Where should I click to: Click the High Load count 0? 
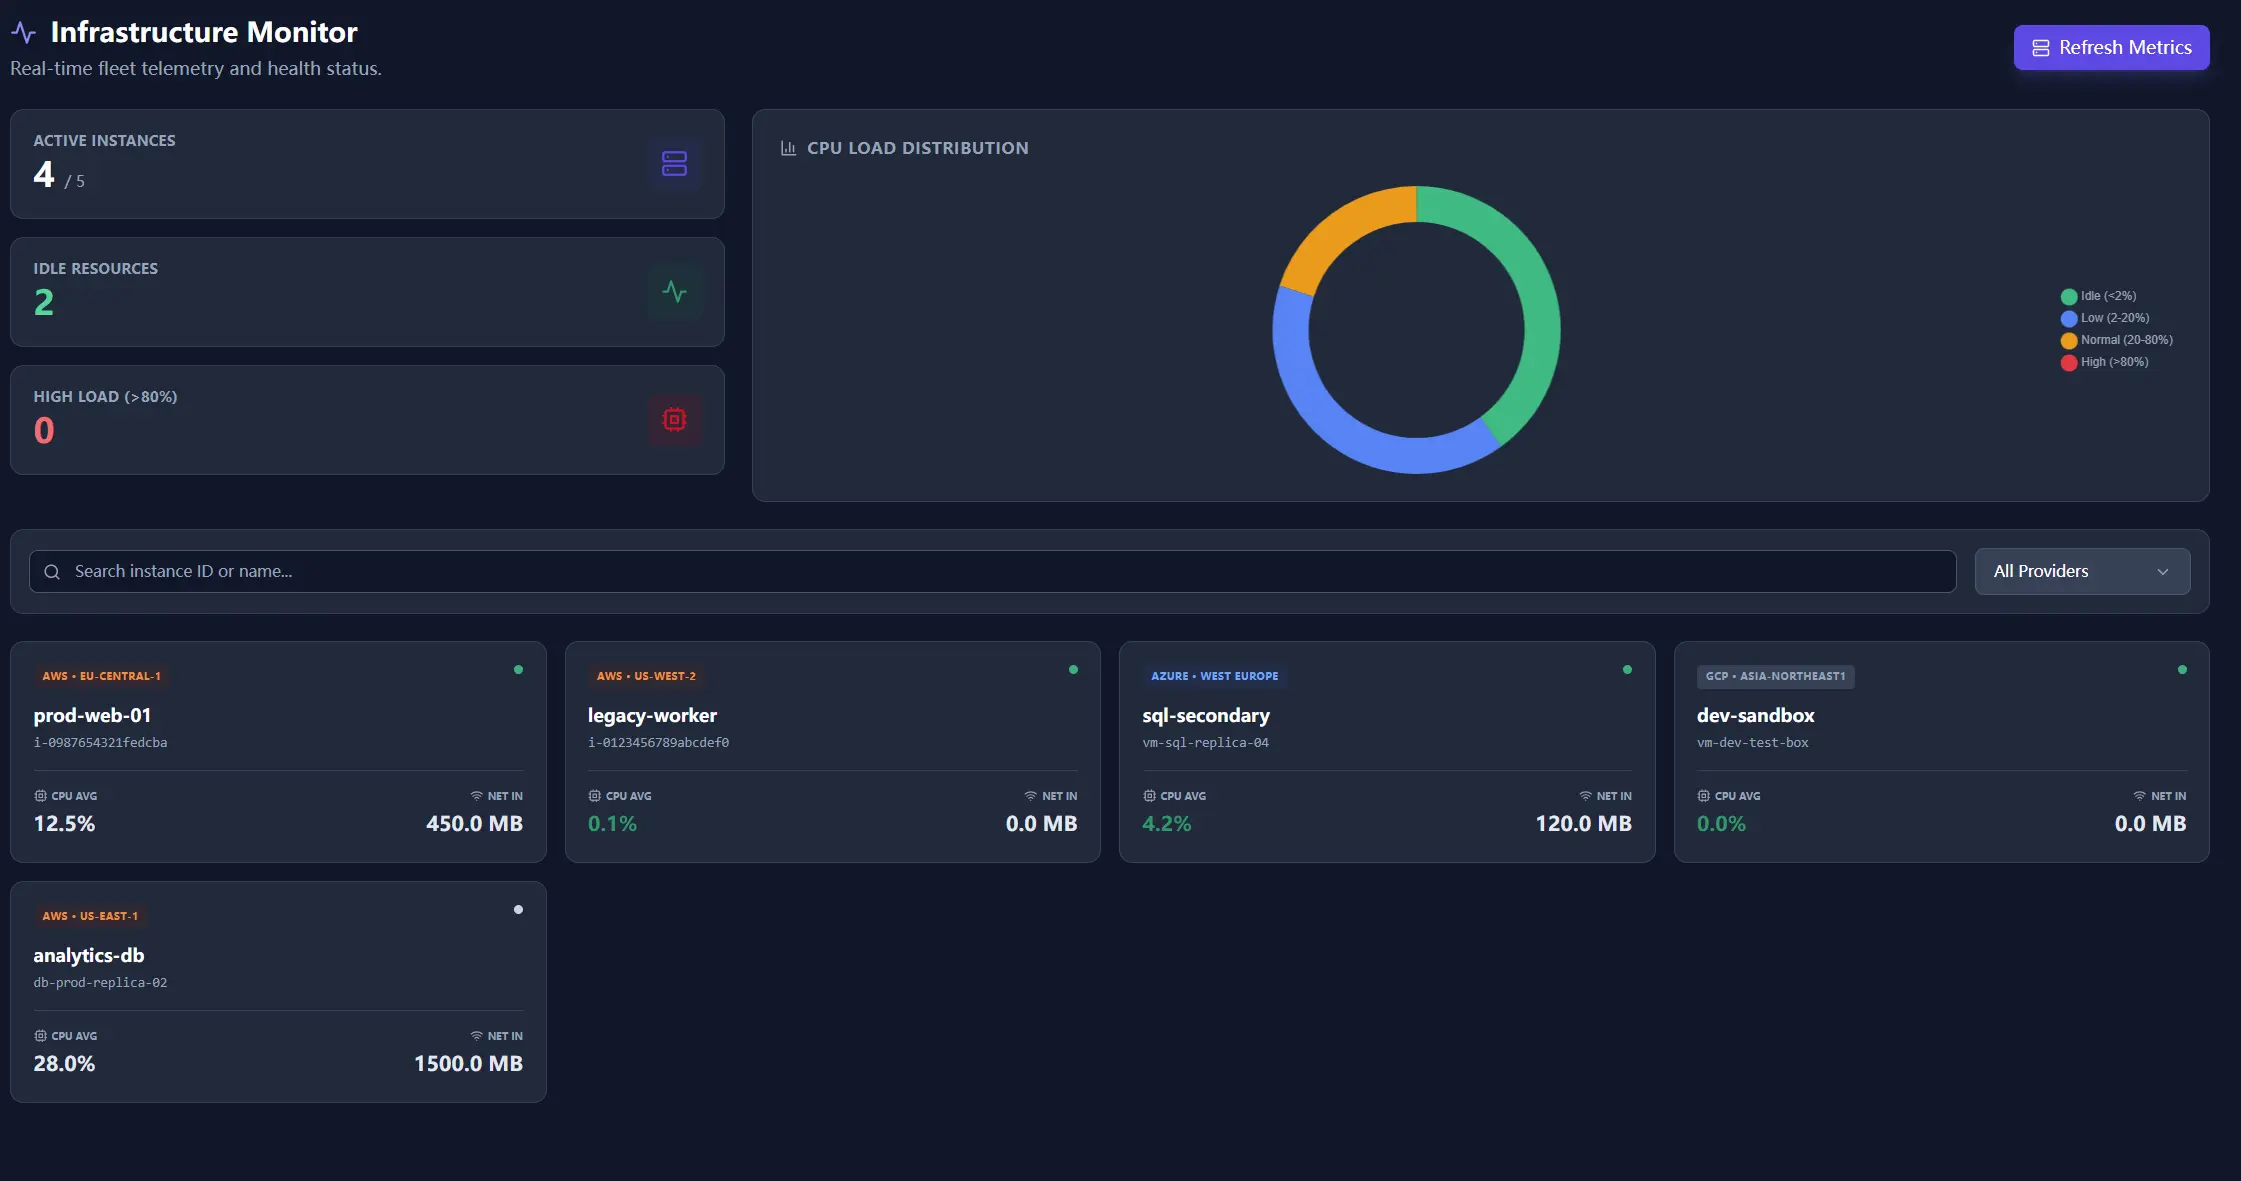(43, 430)
